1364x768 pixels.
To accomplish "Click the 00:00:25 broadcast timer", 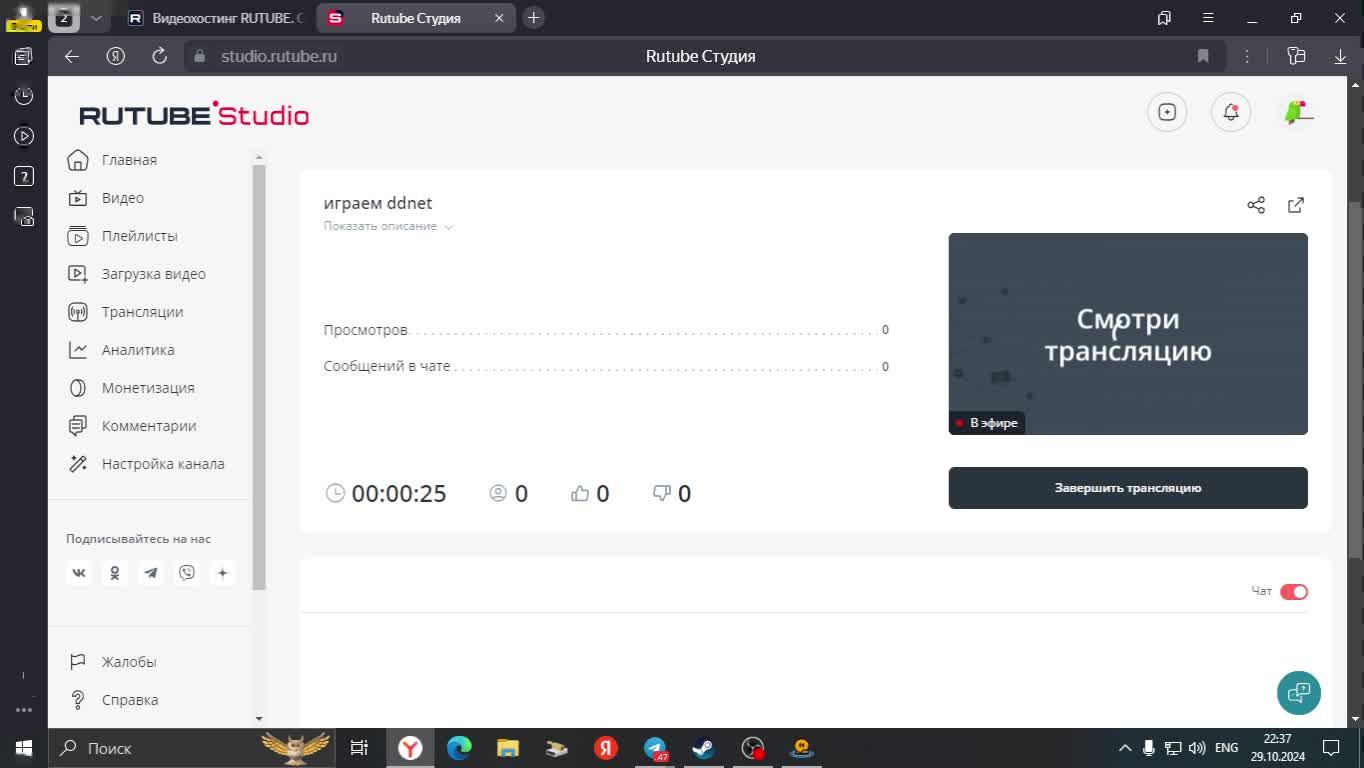I will pos(399,494).
